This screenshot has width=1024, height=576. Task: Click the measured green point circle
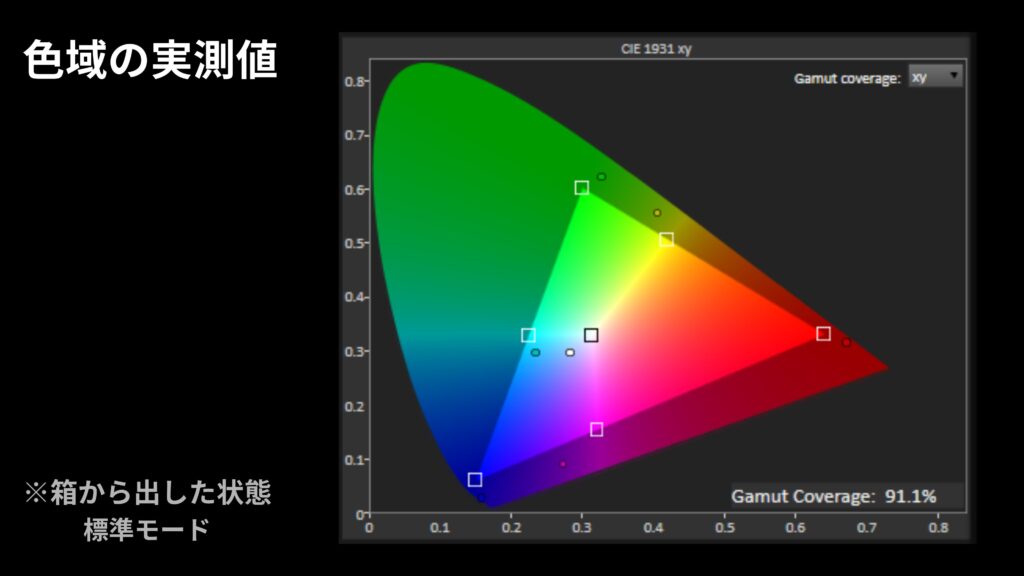click(601, 176)
